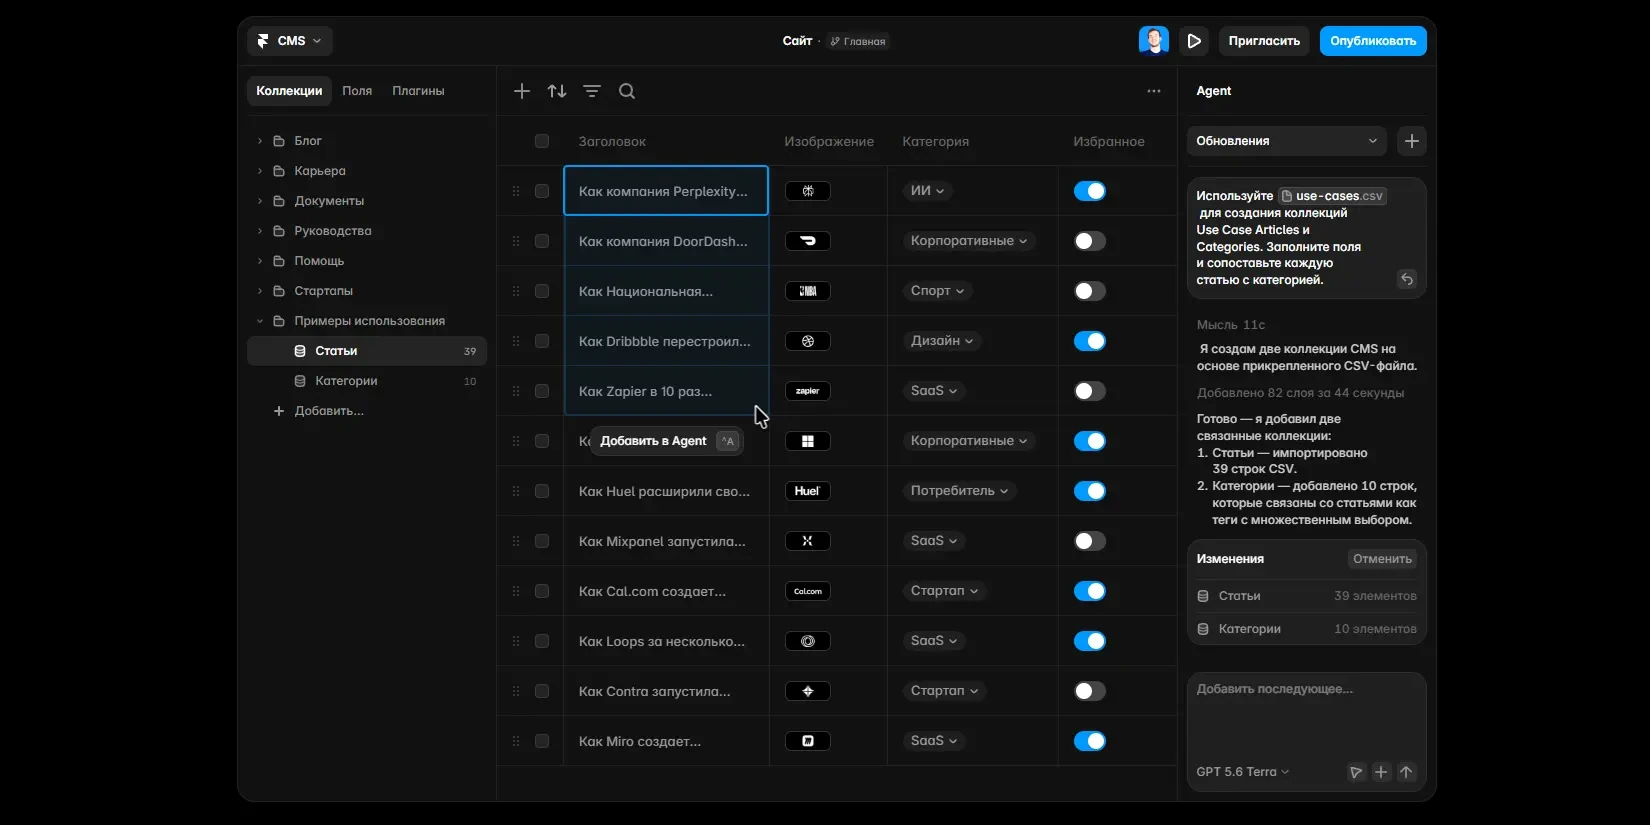Open the user avatar in the top bar
Image resolution: width=1650 pixels, height=825 pixels.
pyautogui.click(x=1154, y=41)
